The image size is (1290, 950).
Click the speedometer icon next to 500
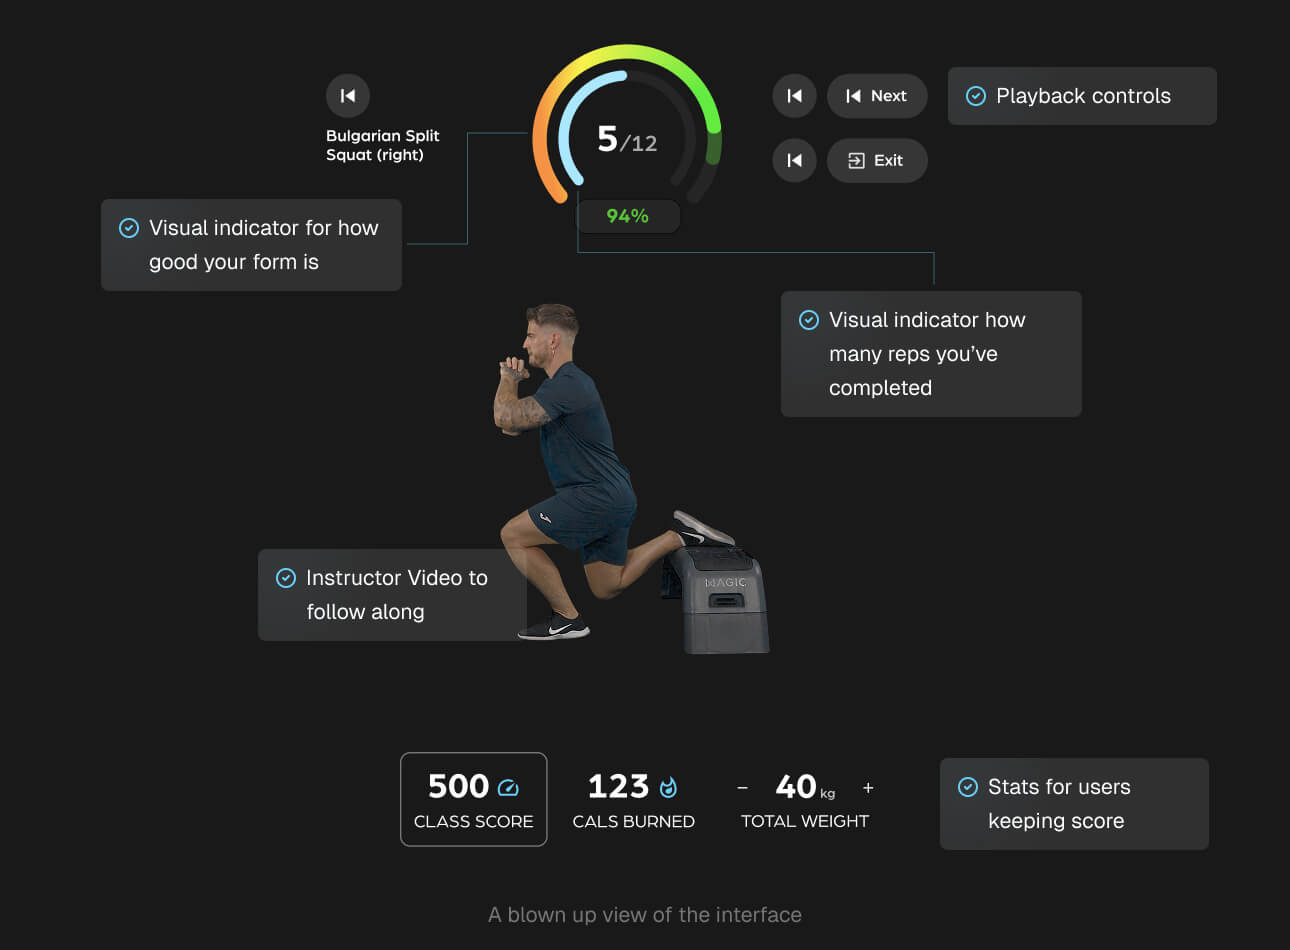coord(508,788)
